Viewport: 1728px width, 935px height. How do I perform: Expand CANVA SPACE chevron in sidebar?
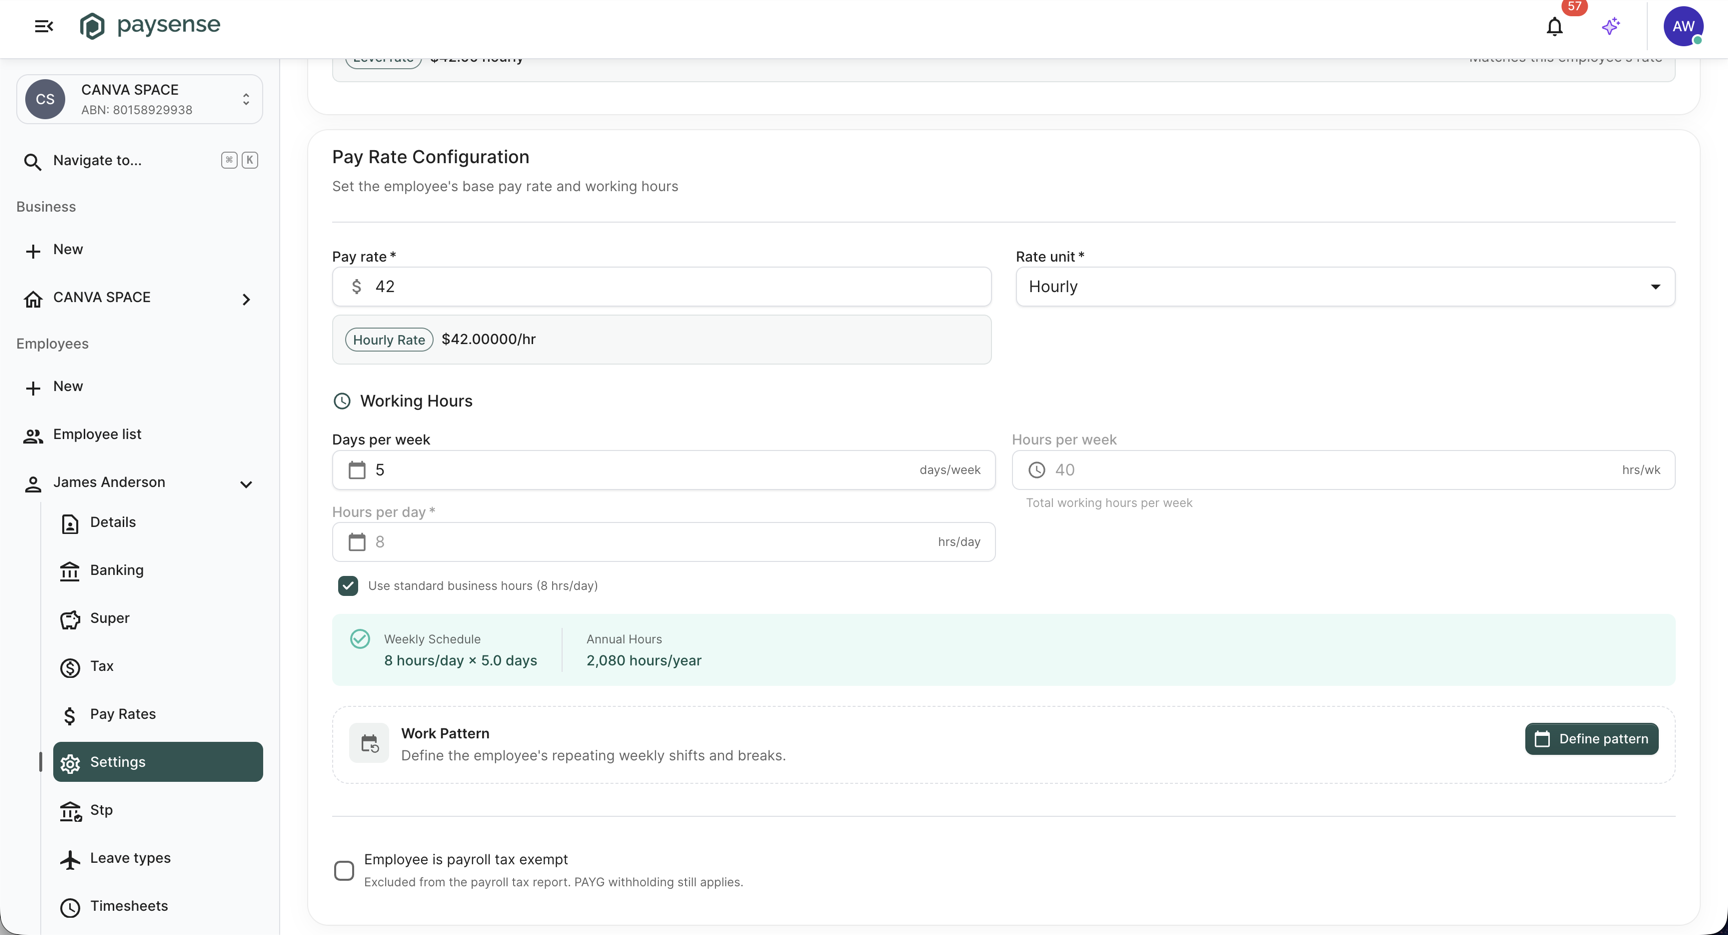pyautogui.click(x=246, y=300)
